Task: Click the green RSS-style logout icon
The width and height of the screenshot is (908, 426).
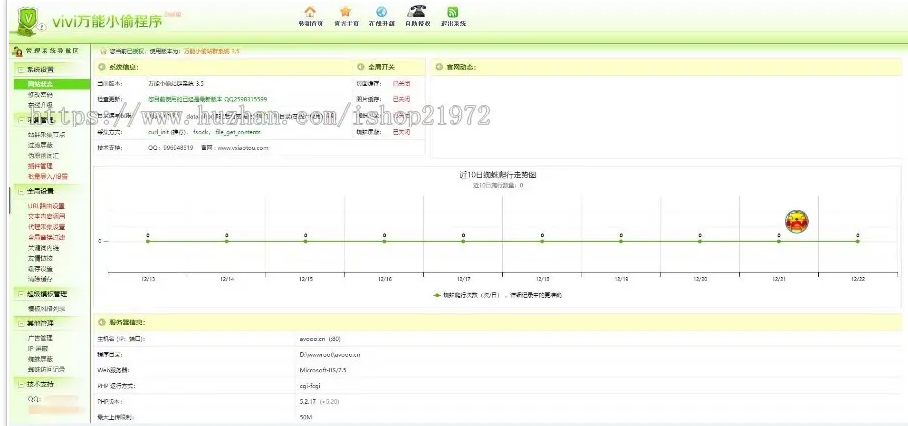Action: 453,12
